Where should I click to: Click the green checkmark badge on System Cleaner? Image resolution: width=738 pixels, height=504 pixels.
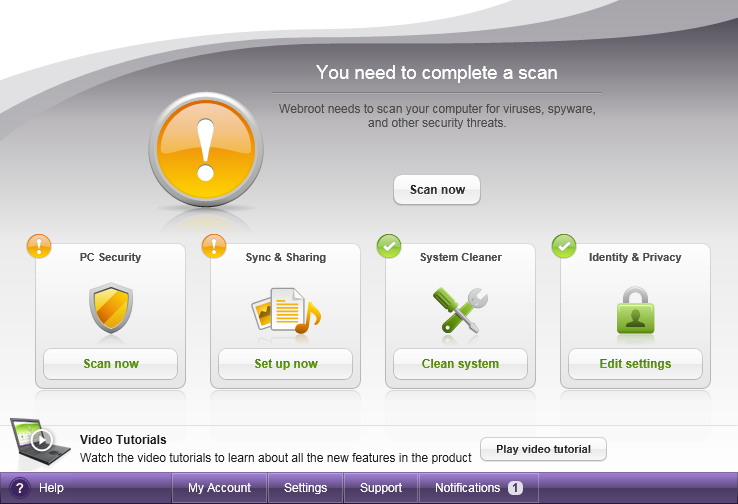click(x=389, y=246)
